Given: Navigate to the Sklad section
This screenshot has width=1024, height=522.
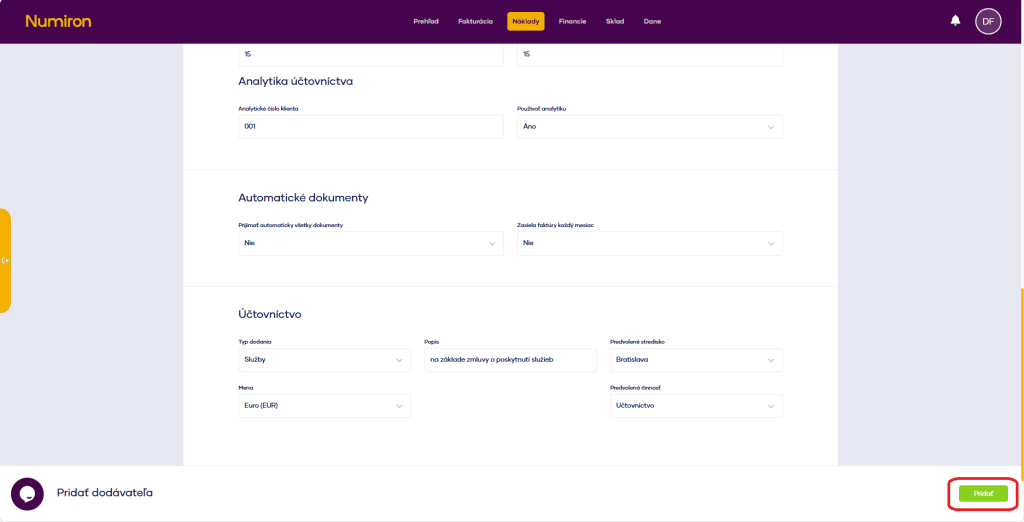Looking at the screenshot, I should point(615,21).
